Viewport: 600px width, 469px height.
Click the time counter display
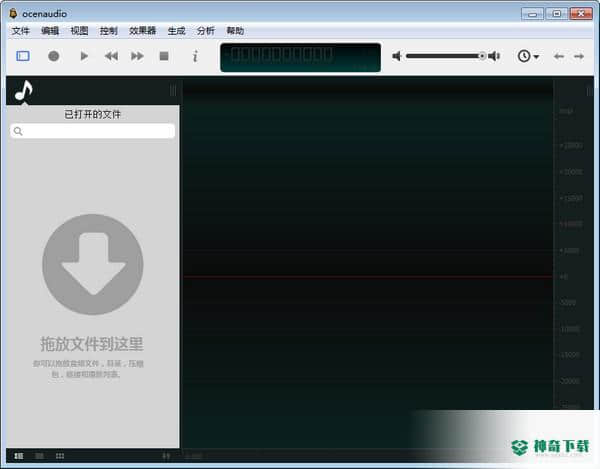(300, 57)
